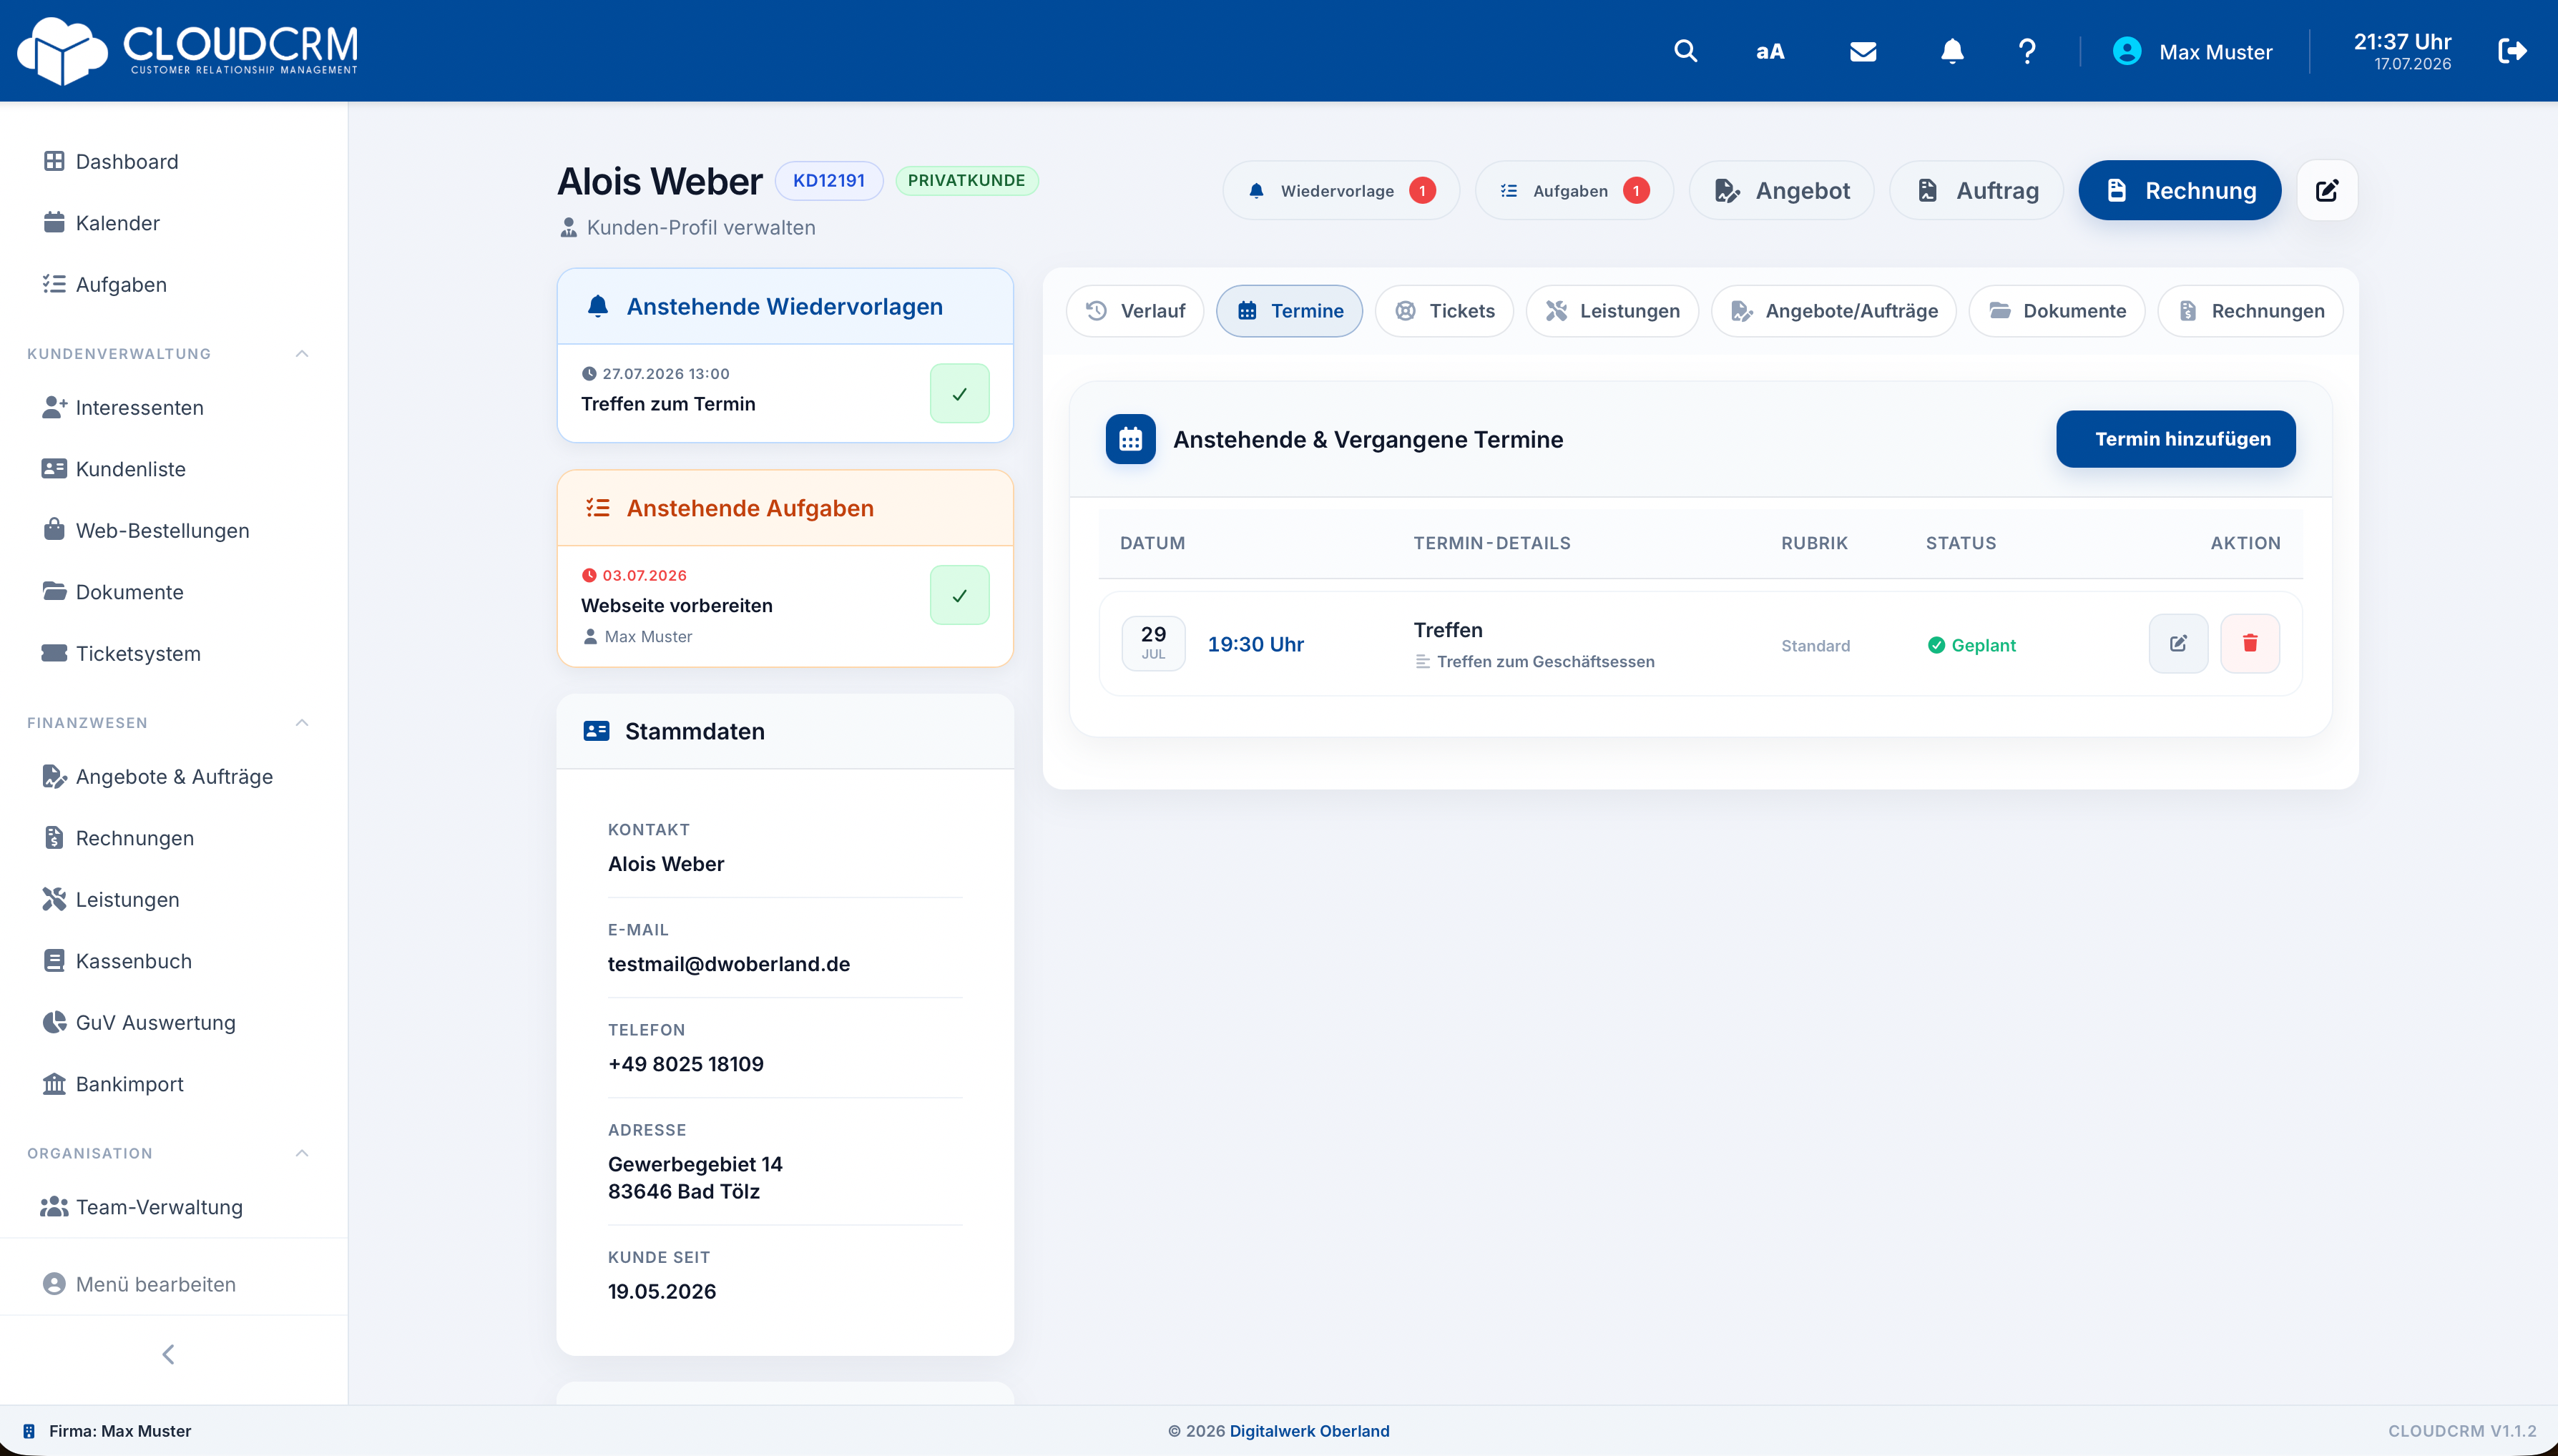
Task: Click the Stammdaten ID card icon
Action: (x=596, y=731)
